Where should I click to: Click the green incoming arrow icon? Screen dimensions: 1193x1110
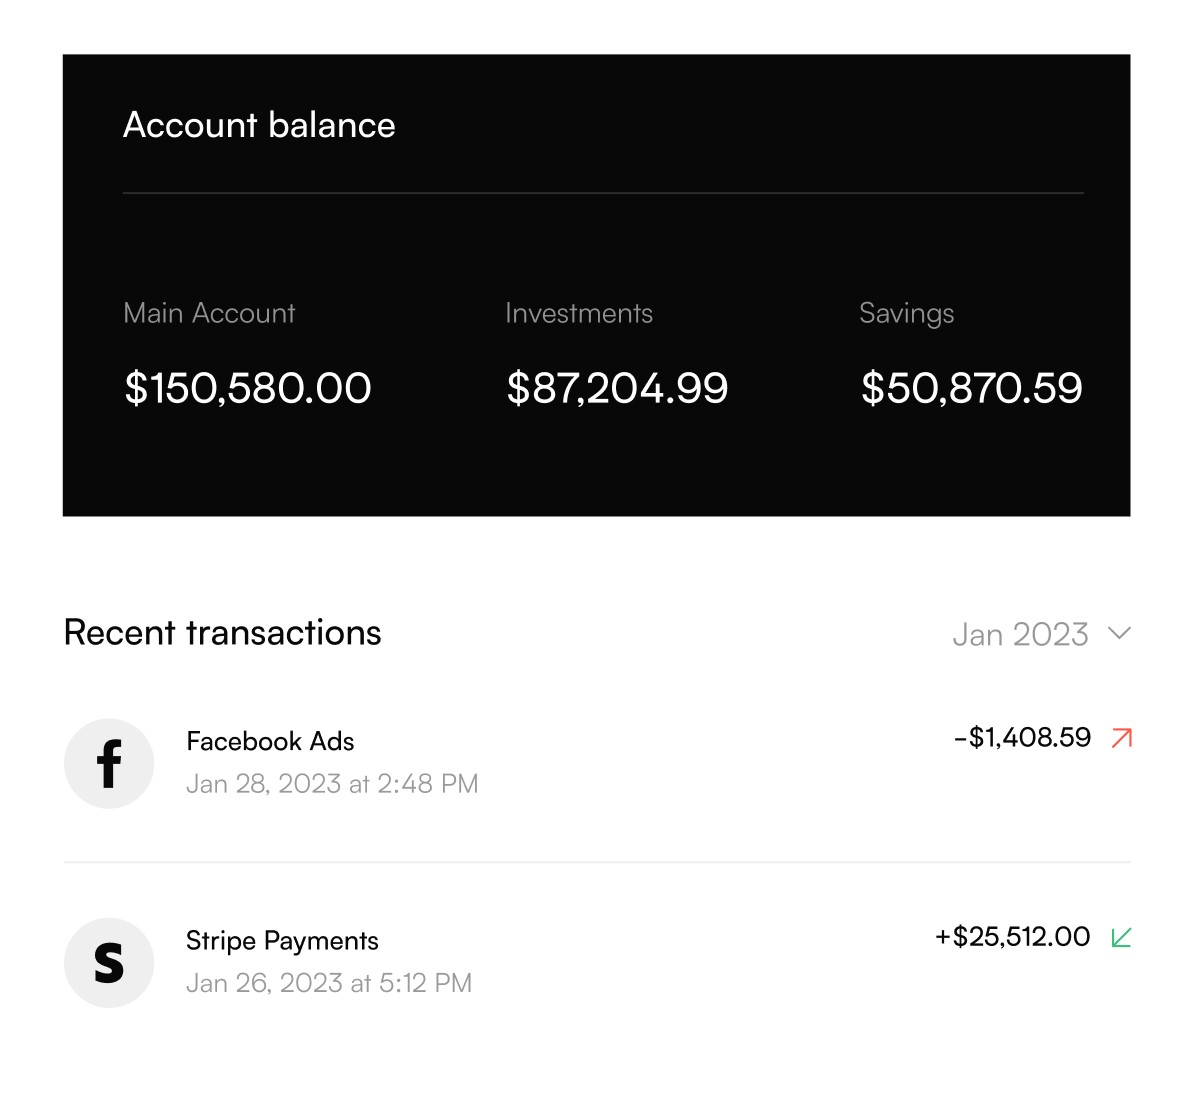1121,937
